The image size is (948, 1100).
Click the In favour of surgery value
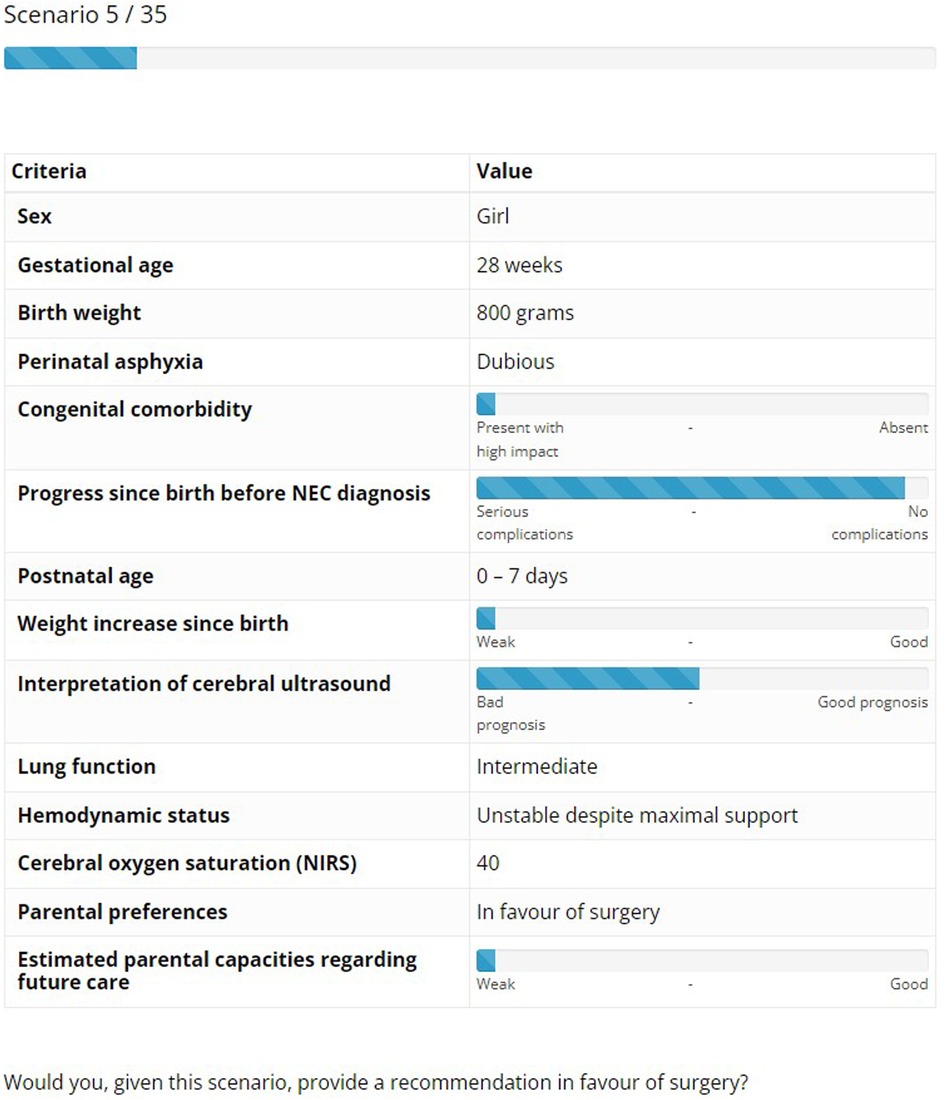tap(568, 912)
